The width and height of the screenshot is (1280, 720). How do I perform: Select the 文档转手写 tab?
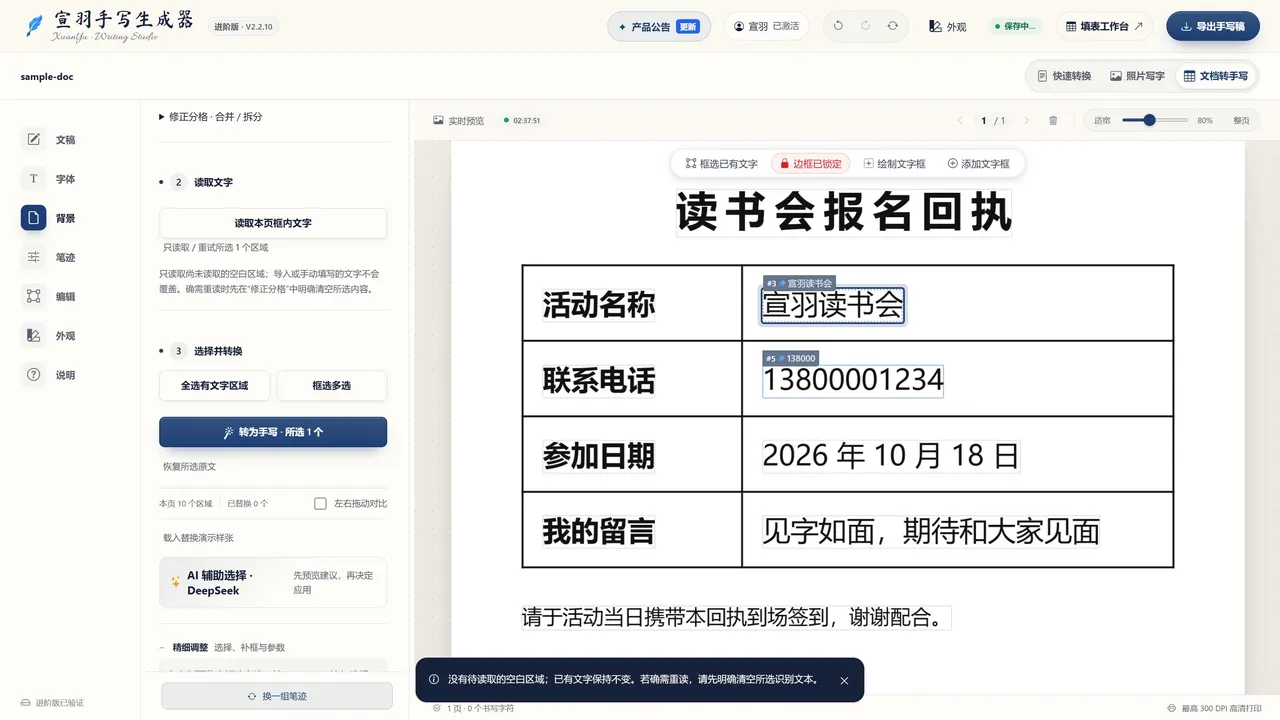(1215, 76)
